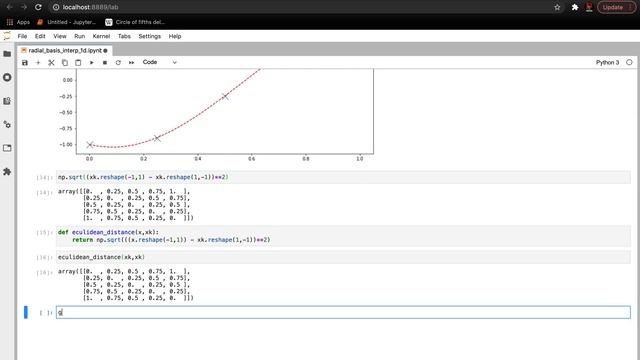Select the radial_basis_interp_1d.ipynb tab
This screenshot has width=640, height=360.
(x=64, y=50)
